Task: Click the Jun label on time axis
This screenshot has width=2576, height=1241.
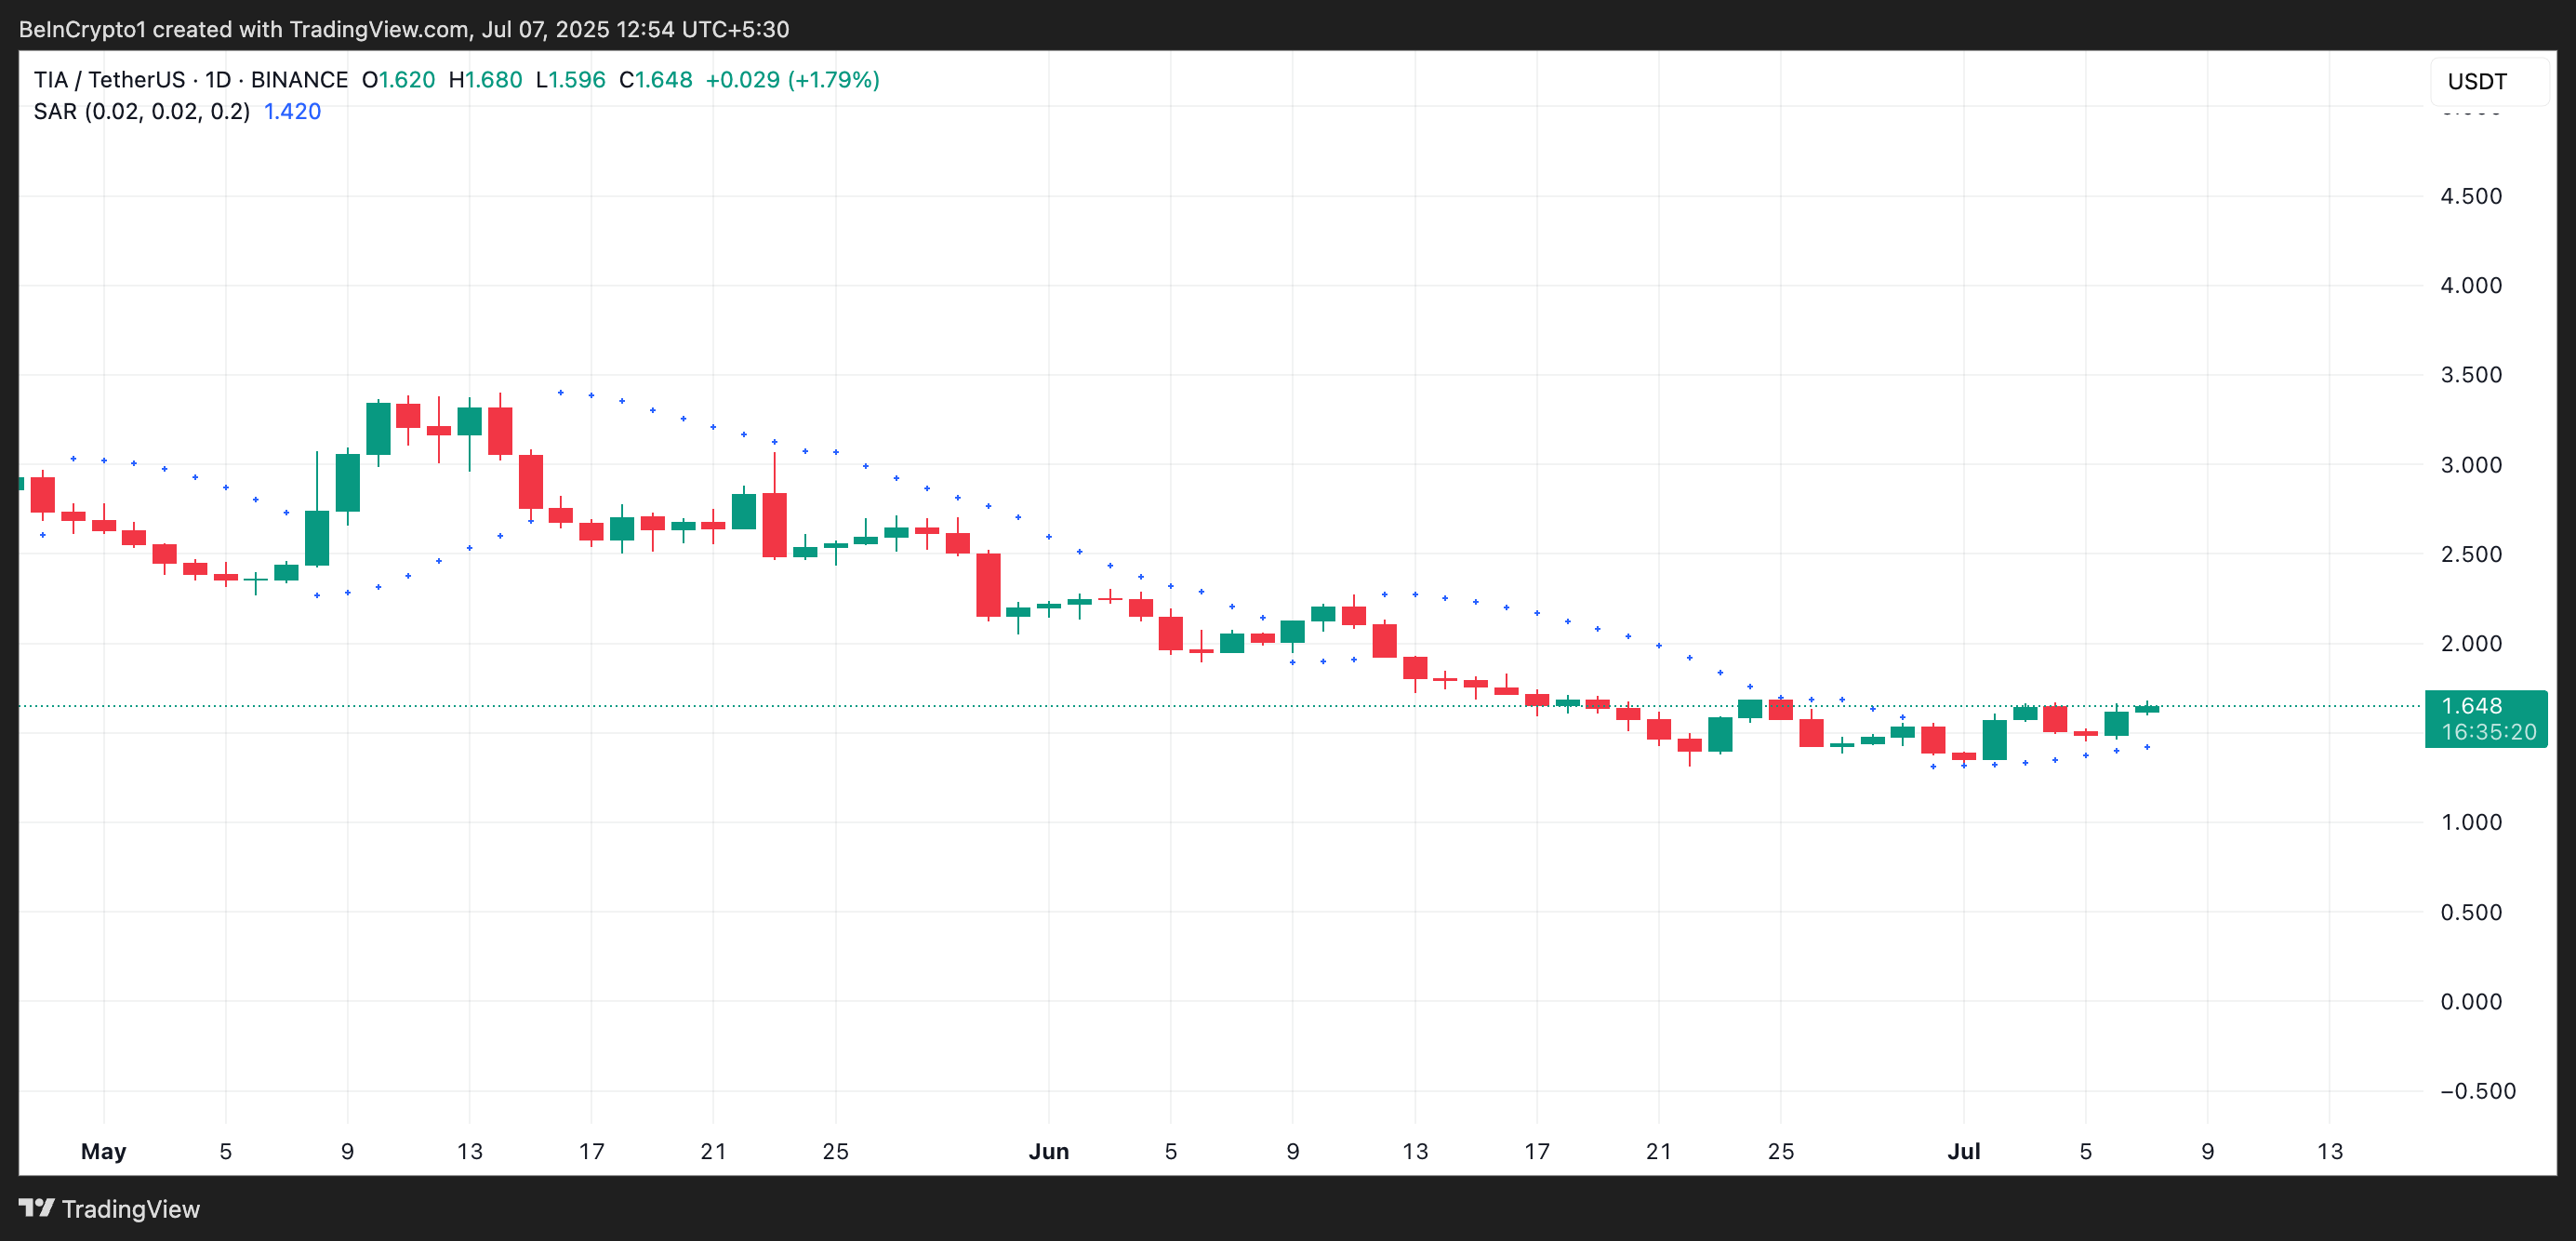Action: pos(1048,1151)
